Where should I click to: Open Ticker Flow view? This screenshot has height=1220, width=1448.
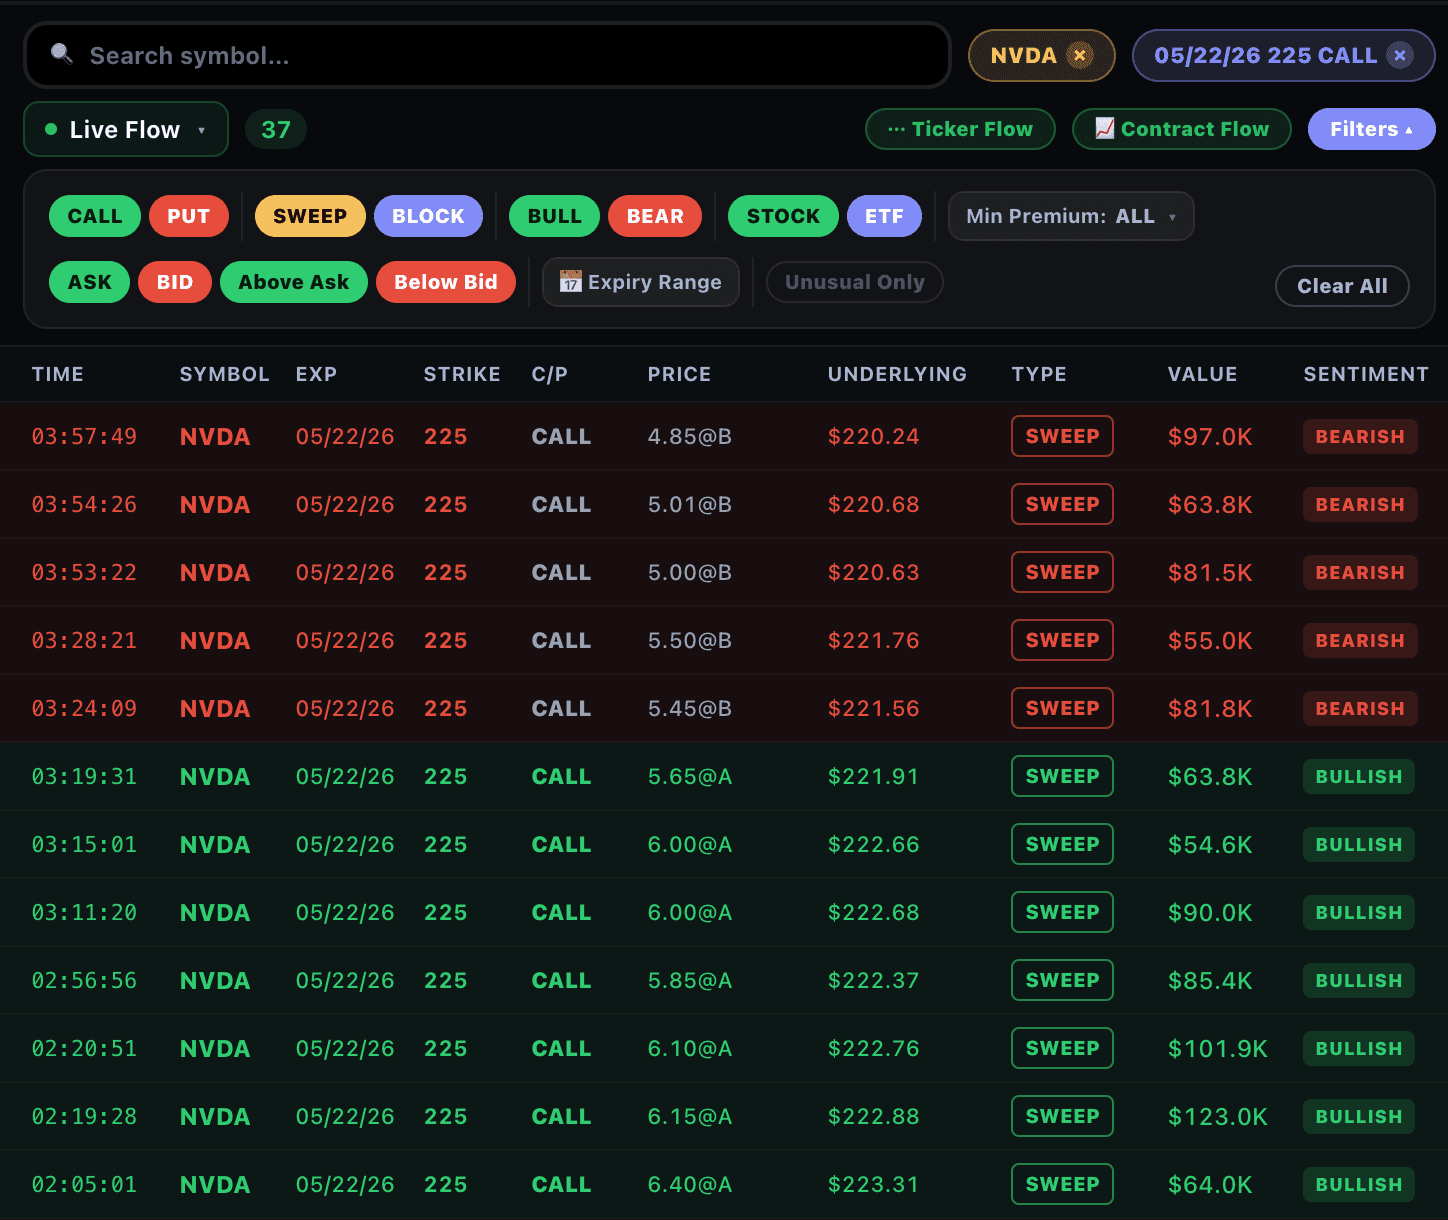coord(960,129)
